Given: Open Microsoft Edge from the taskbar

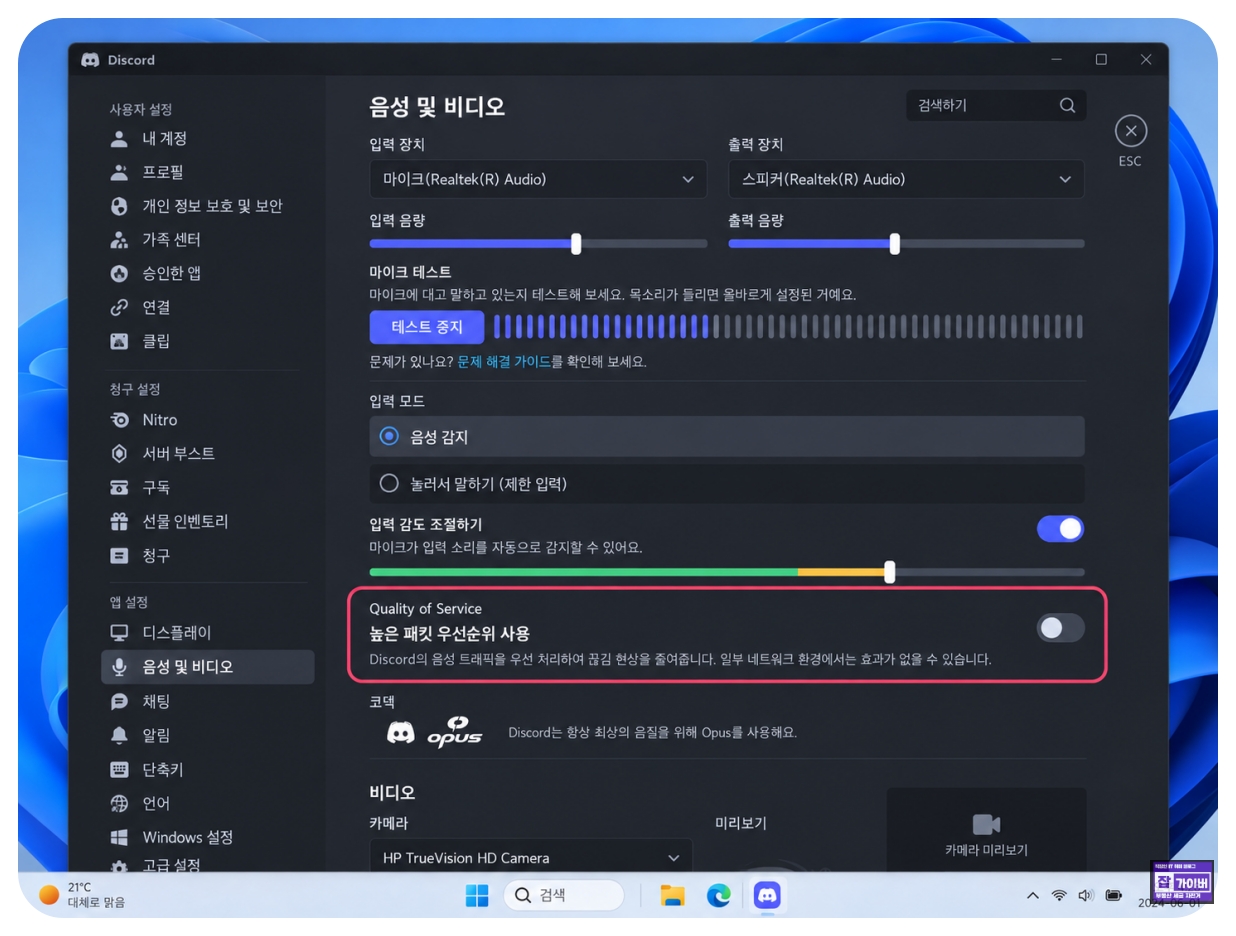Looking at the screenshot, I should tap(719, 895).
